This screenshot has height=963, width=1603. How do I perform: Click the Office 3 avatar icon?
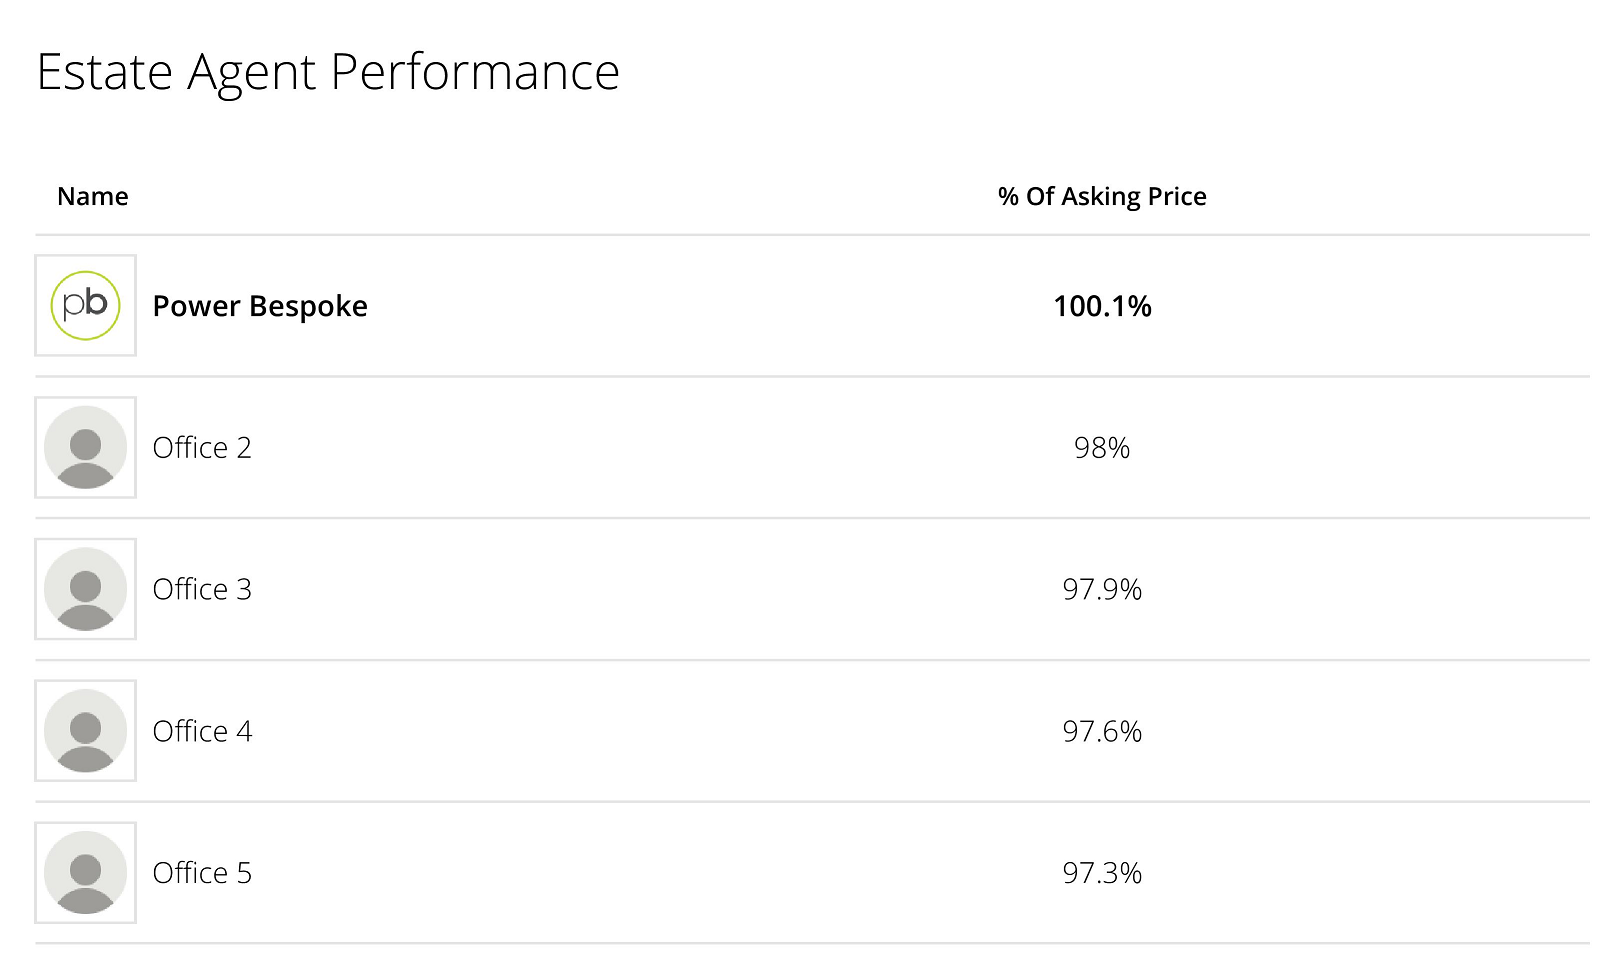click(86, 589)
